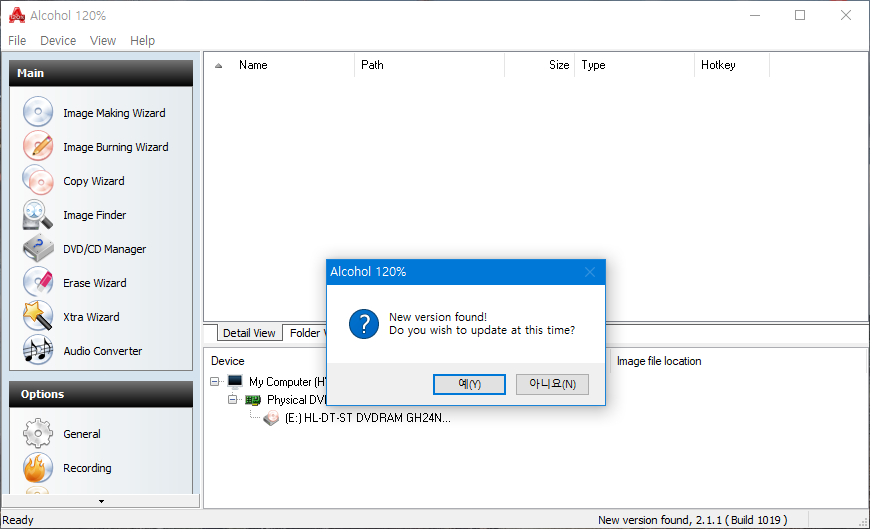Screen dimensions: 870x529
Task: Click the Audio Converter label
Action: [x=103, y=351]
